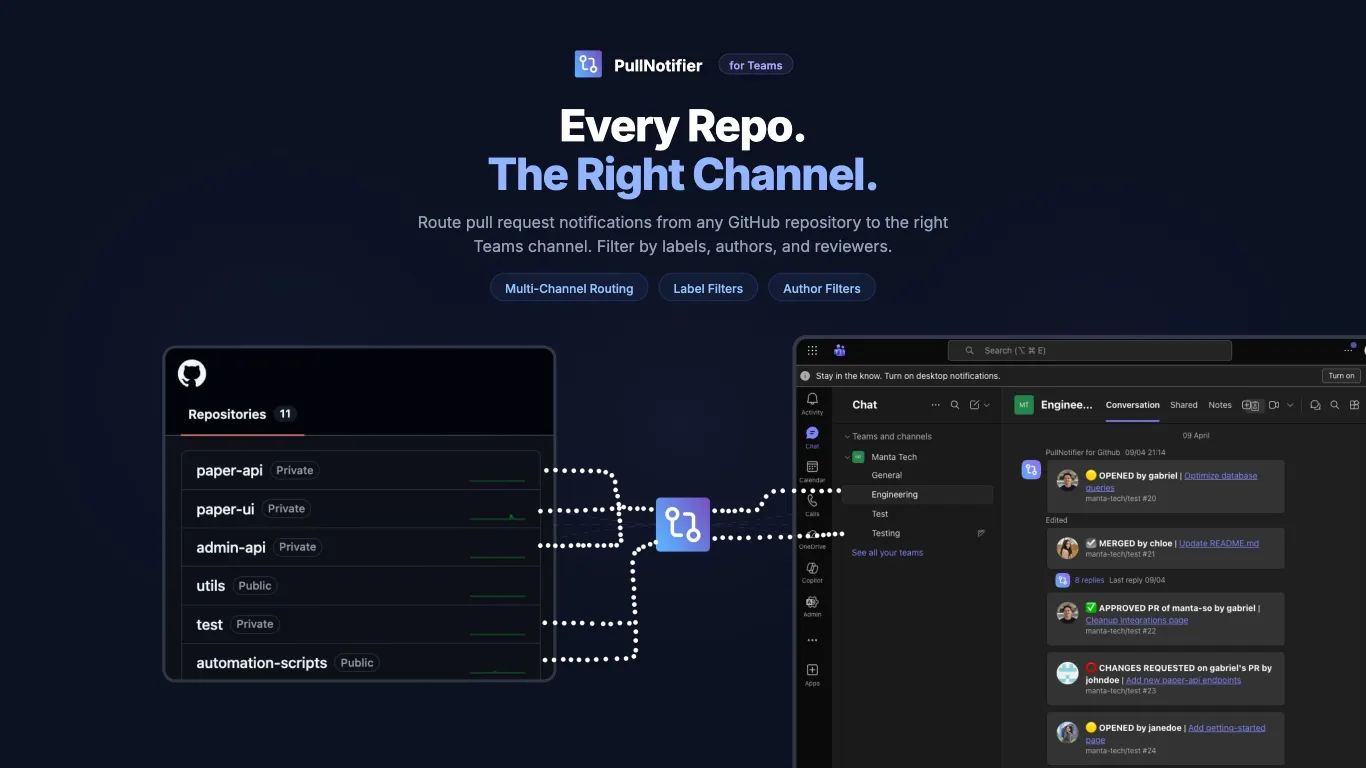This screenshot has height=768, width=1366.
Task: Click the Testing channel side icon
Action: [981, 533]
